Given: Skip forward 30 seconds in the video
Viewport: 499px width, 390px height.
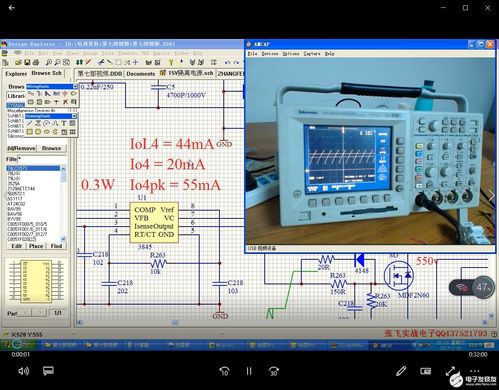Looking at the screenshot, I should coord(274,371).
